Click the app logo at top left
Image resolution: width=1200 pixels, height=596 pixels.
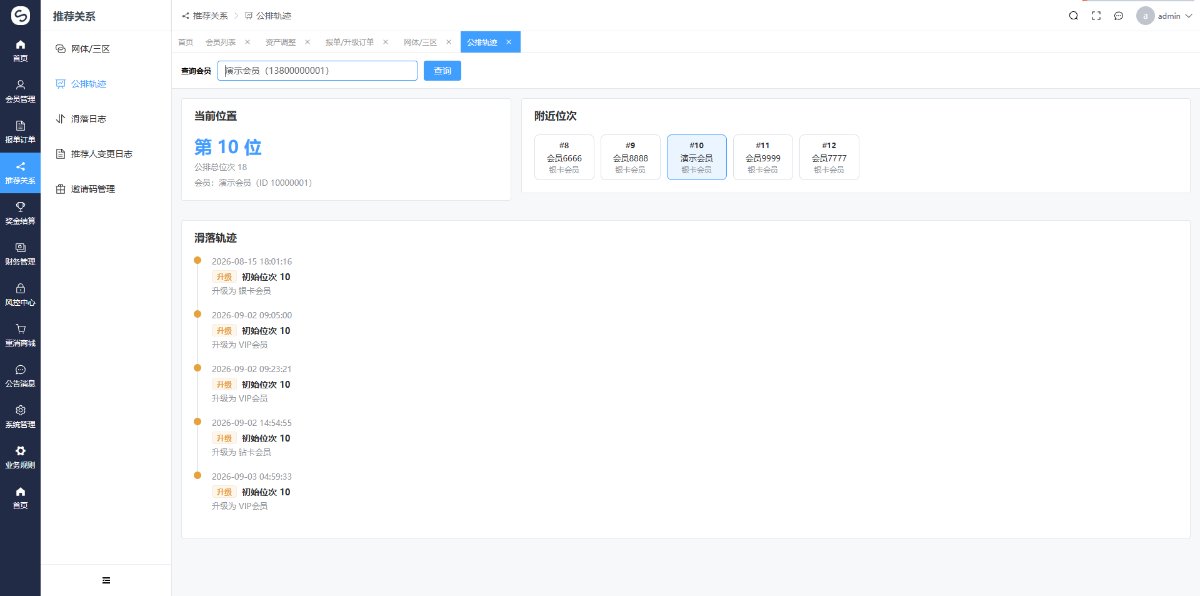click(20, 15)
